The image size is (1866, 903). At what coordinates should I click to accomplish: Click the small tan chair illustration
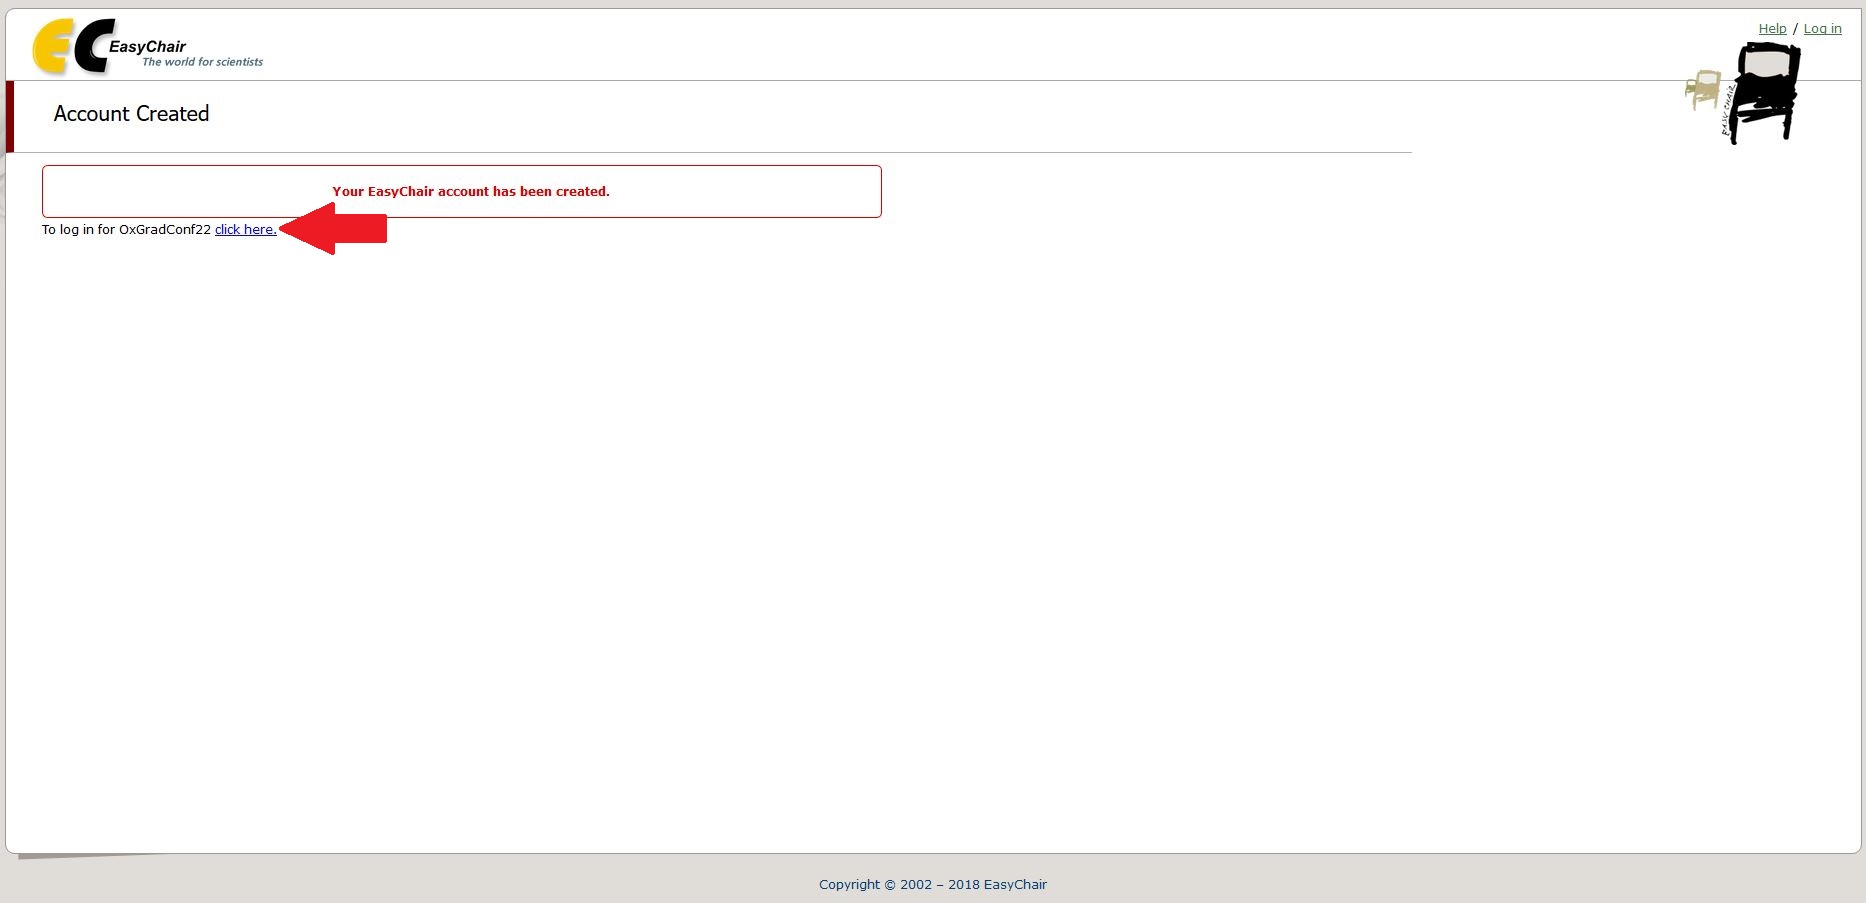[1702, 89]
